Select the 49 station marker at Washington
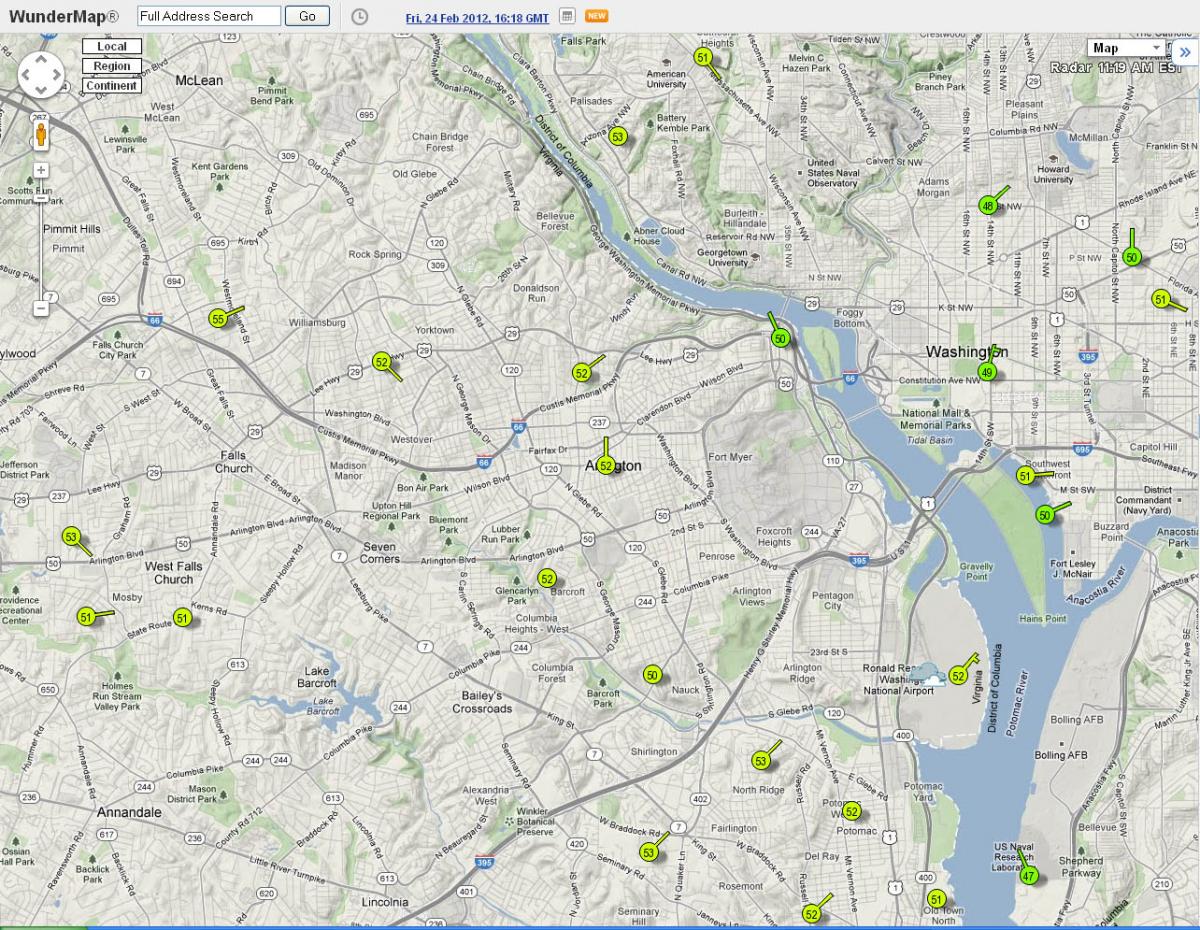The height and width of the screenshot is (930, 1200). point(987,372)
